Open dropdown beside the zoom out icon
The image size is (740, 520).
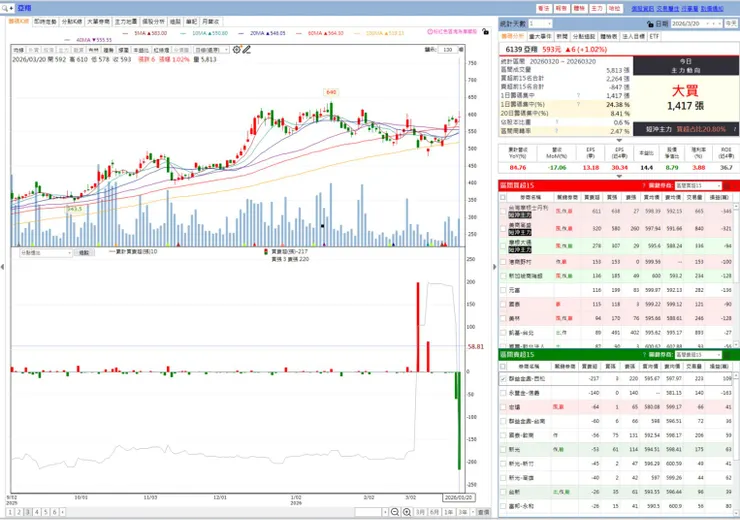[385, 512]
